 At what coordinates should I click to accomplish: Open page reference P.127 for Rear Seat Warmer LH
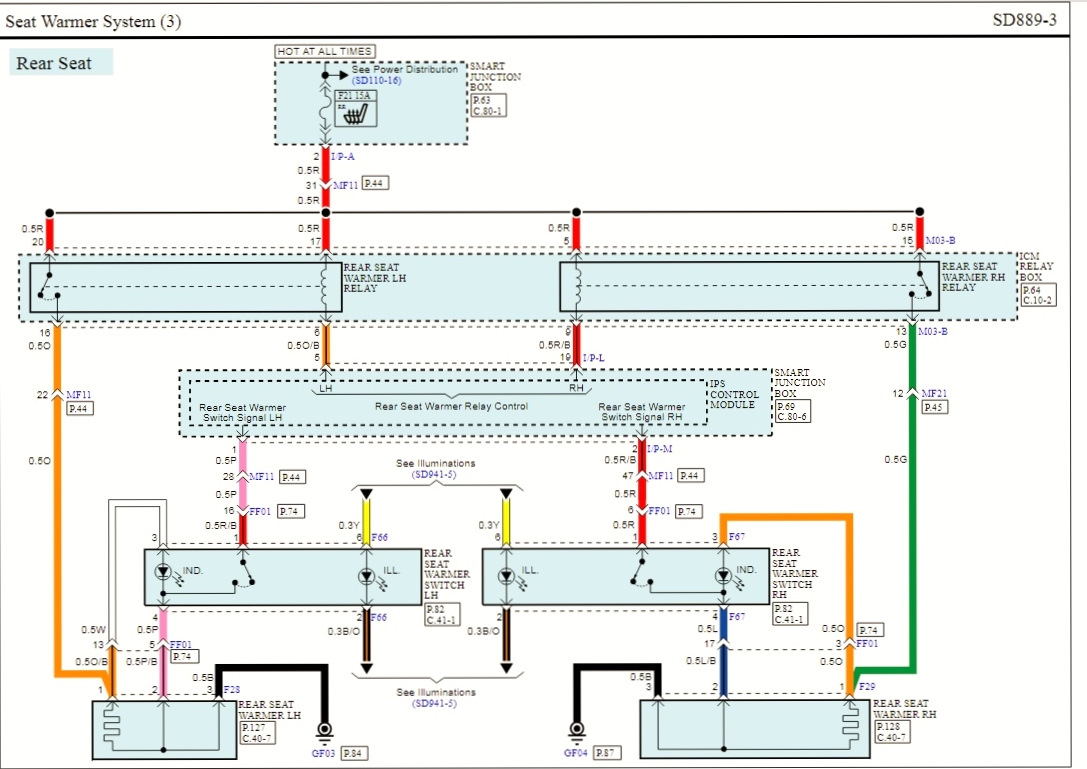pyautogui.click(x=253, y=727)
